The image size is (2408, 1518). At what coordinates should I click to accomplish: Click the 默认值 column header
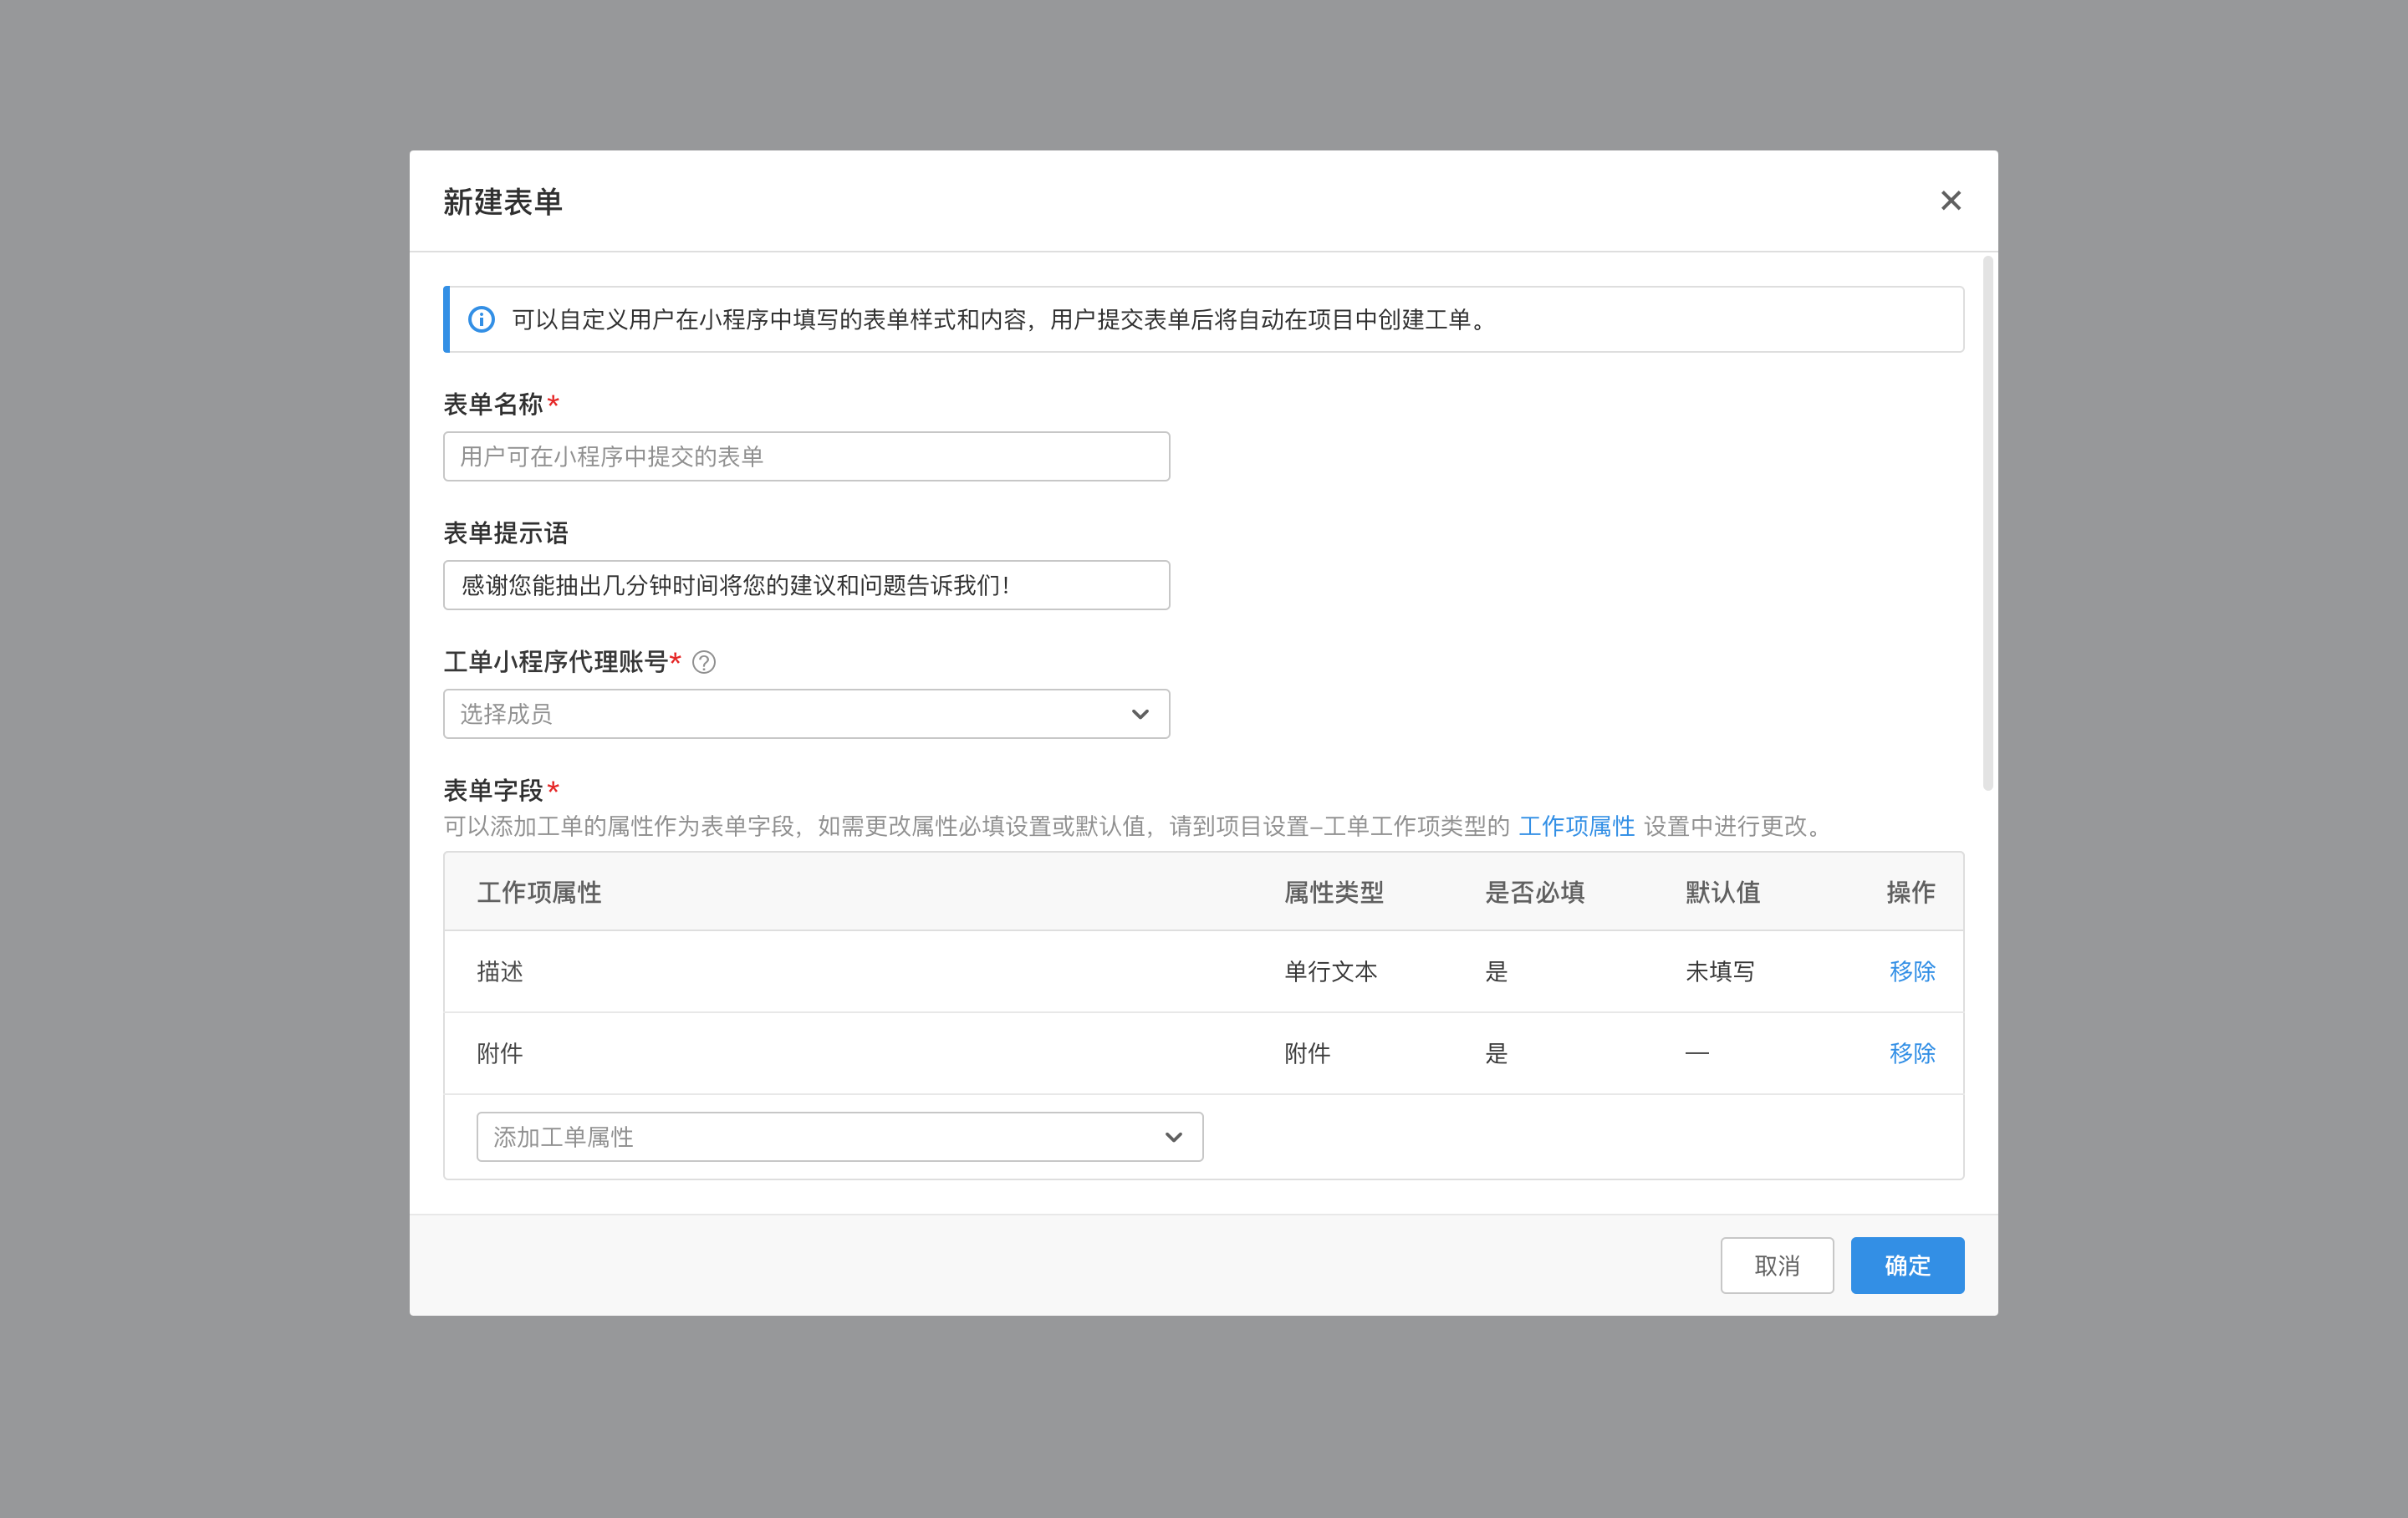tap(1723, 892)
